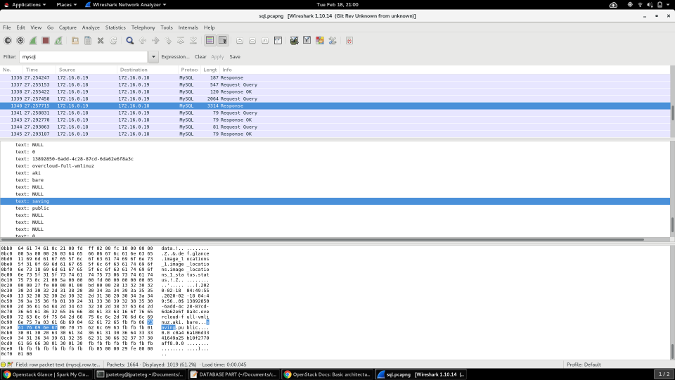The width and height of the screenshot is (675, 380).
Task: Open a capture file icon
Action: [75, 40]
